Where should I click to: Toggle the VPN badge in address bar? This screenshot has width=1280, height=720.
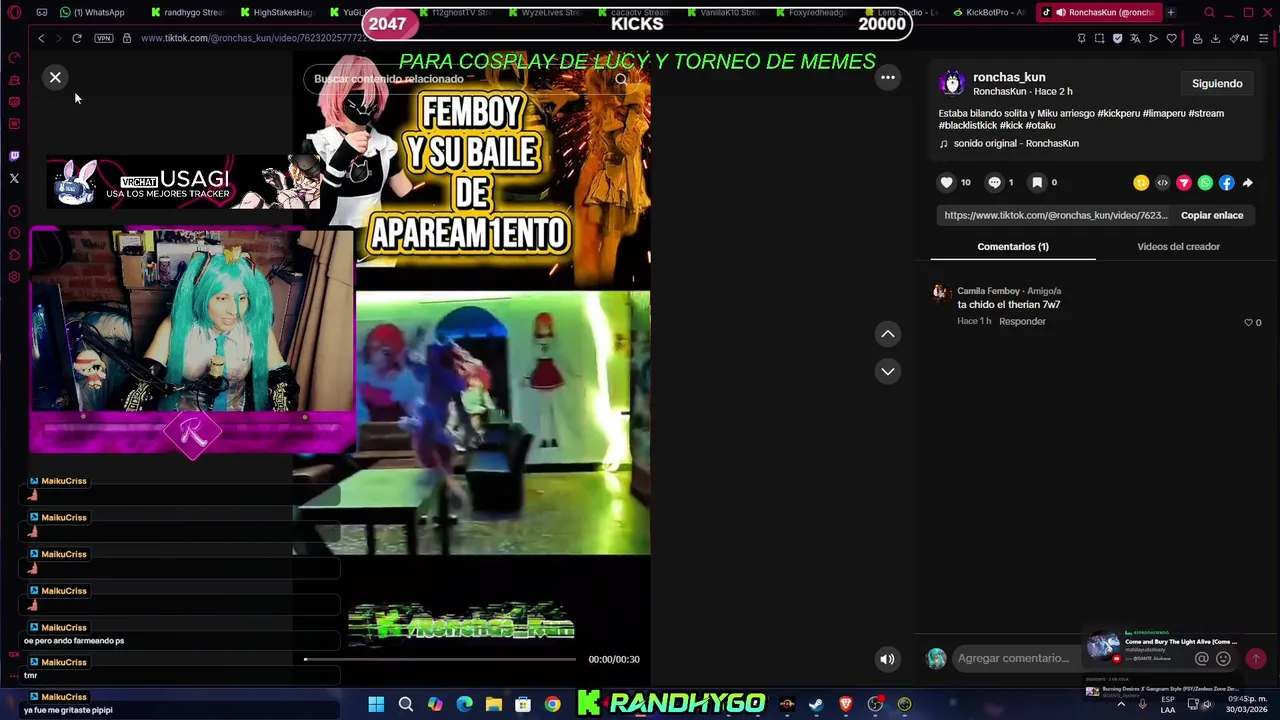(x=104, y=38)
